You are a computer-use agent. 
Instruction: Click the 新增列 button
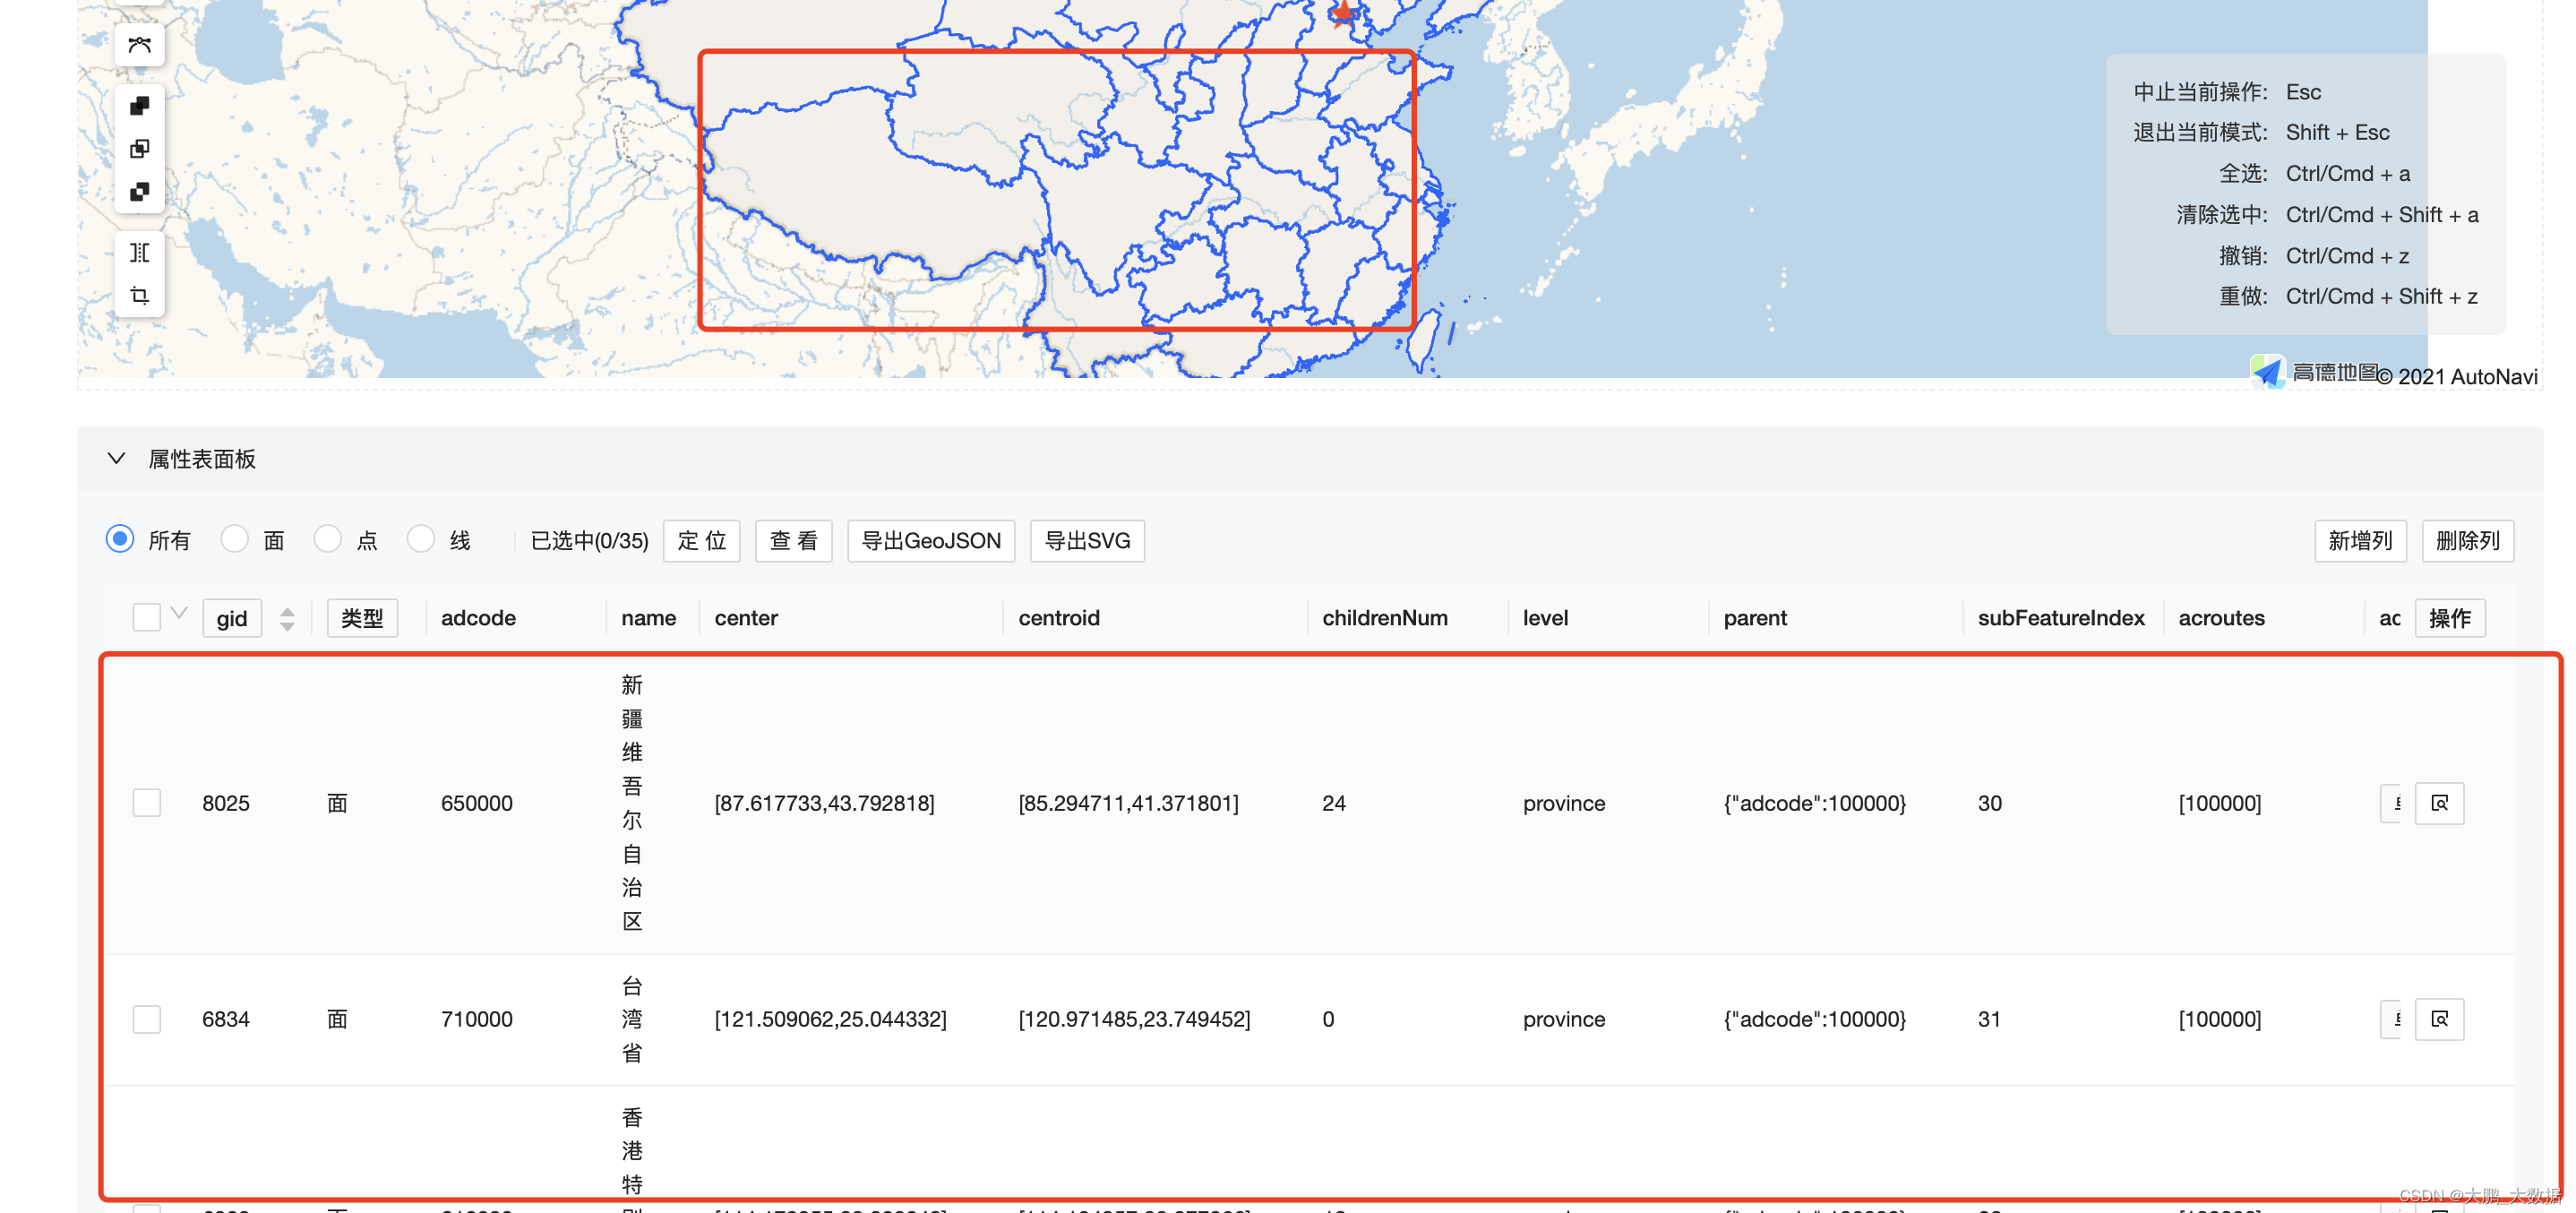coord(2360,541)
